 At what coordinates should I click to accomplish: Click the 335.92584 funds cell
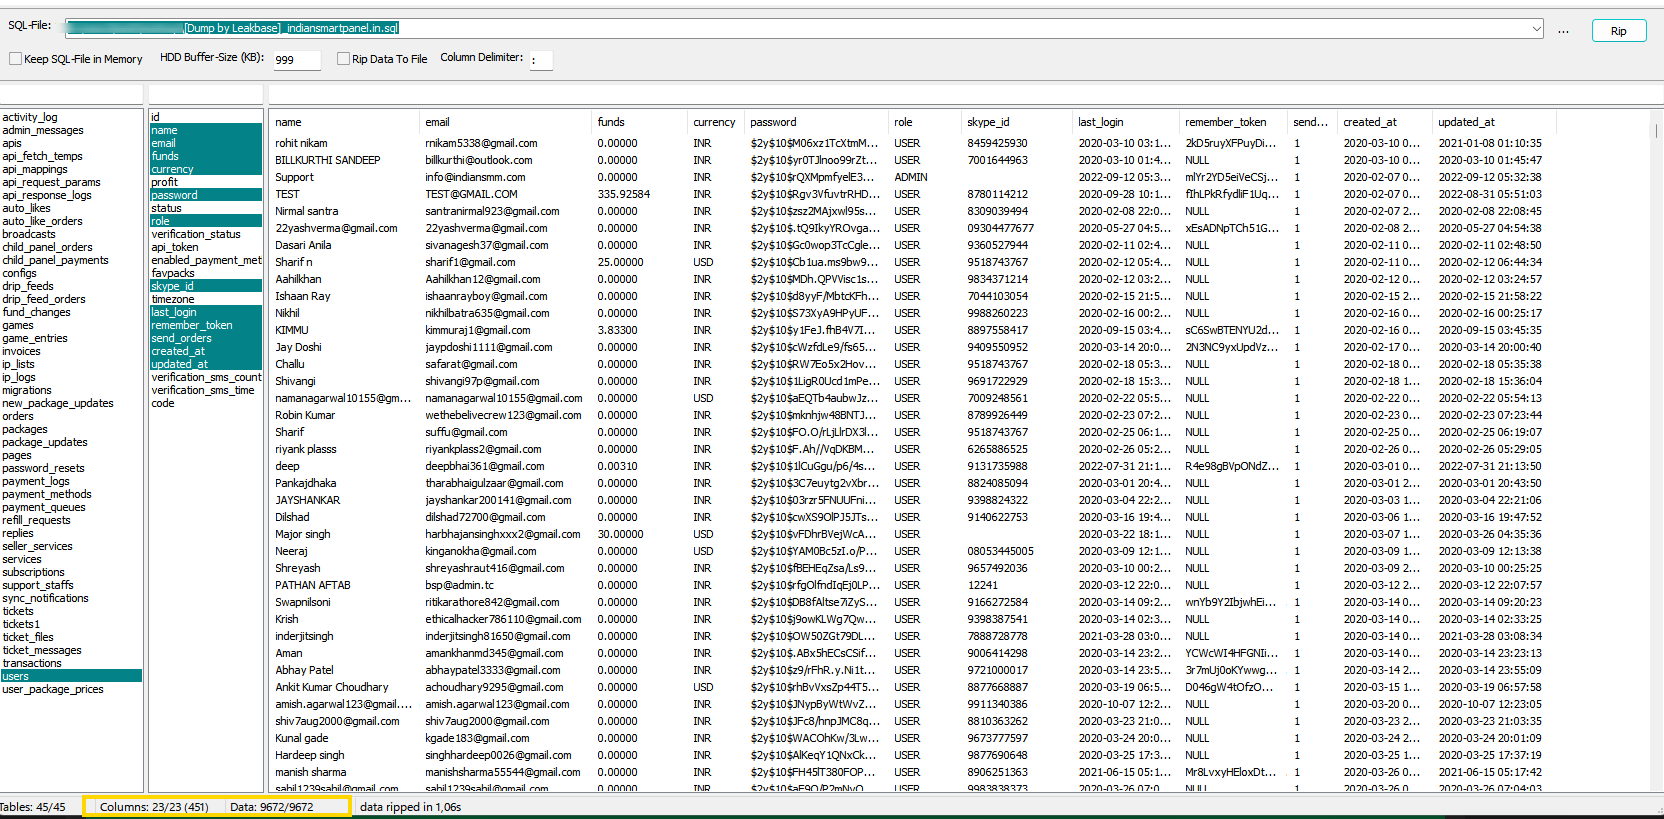624,194
